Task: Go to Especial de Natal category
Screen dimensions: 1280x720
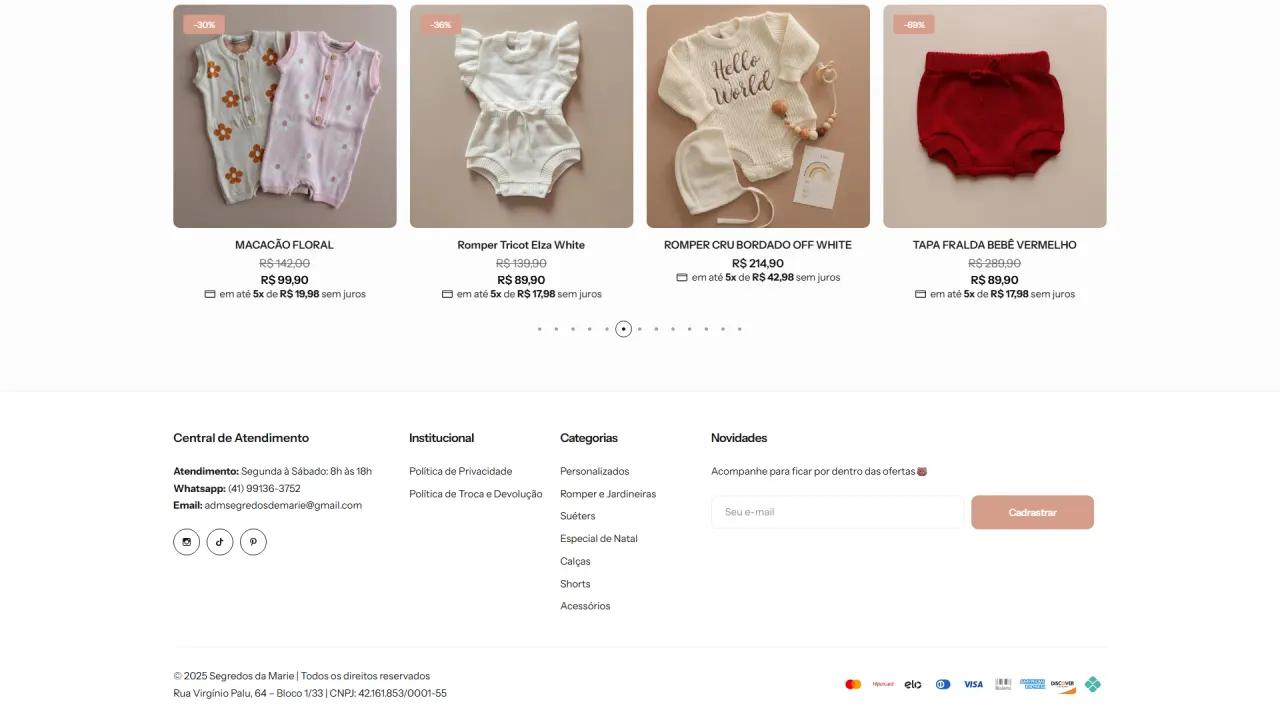Action: (599, 539)
